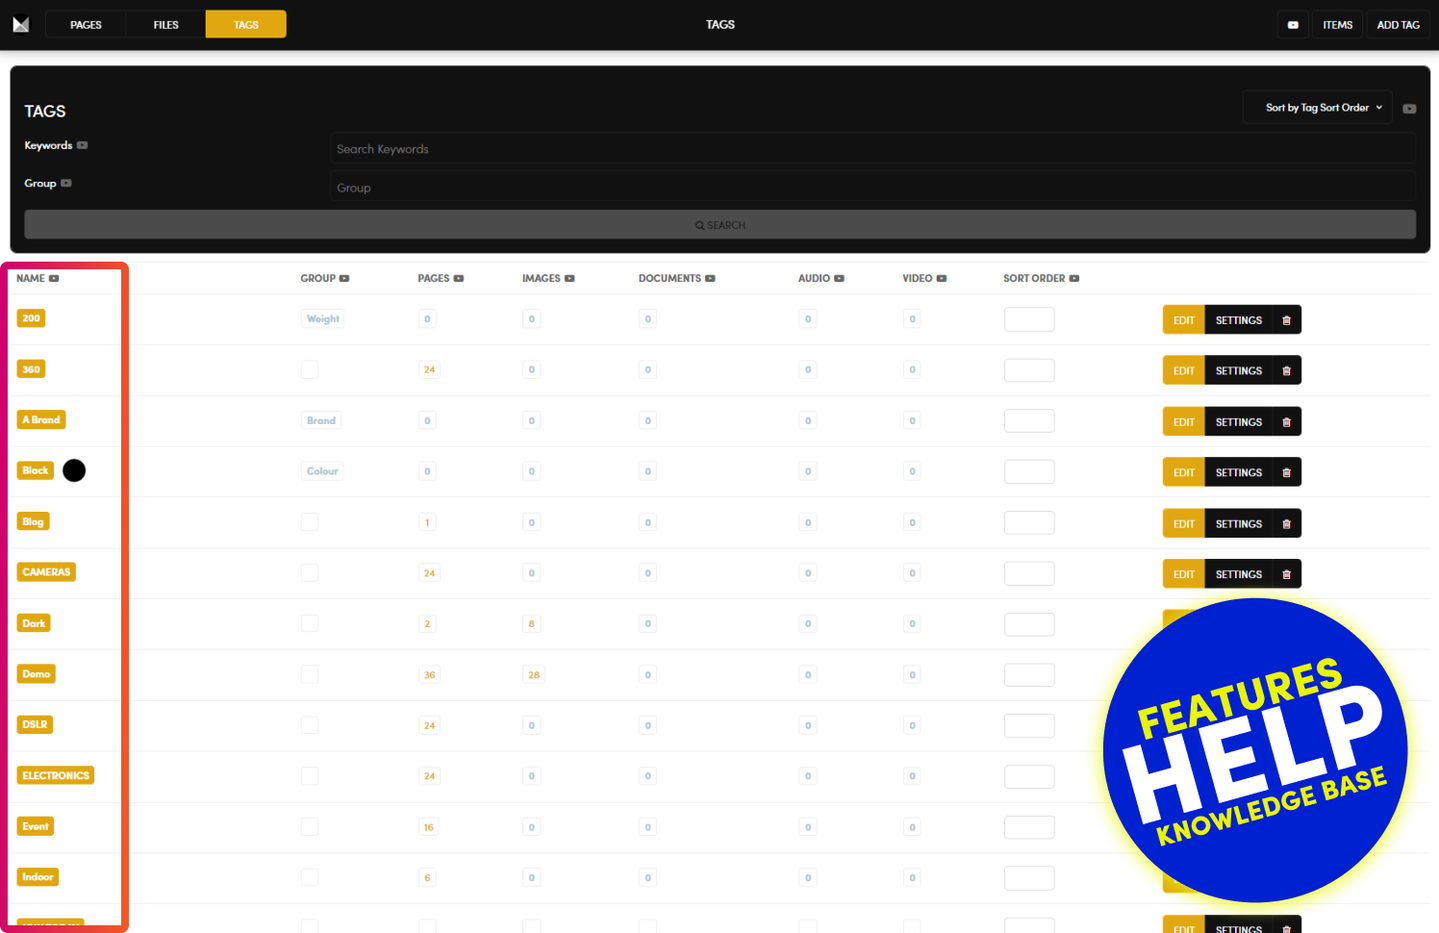Click the video icon beside Documents header
Image resolution: width=1439 pixels, height=933 pixels.
click(x=710, y=279)
